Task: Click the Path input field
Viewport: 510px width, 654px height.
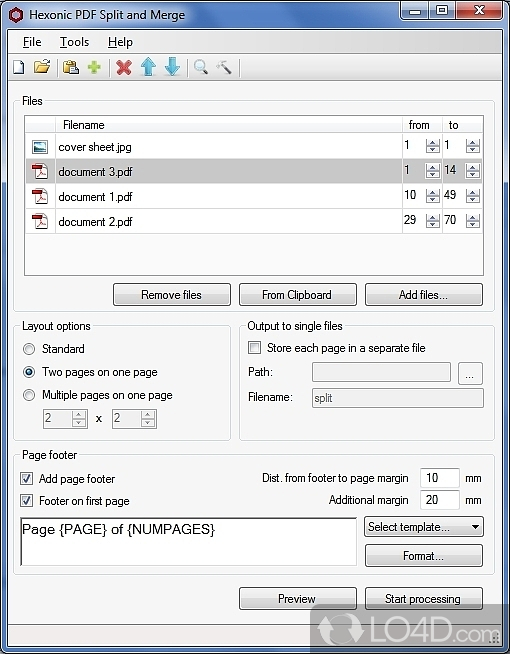Action: tap(381, 372)
